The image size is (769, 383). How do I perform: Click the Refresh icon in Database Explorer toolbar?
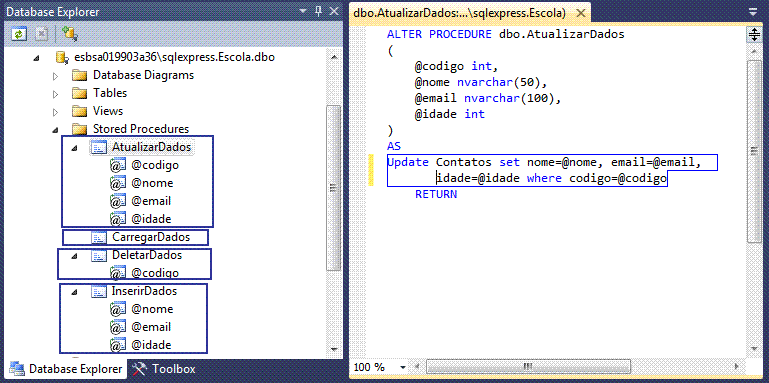click(19, 34)
